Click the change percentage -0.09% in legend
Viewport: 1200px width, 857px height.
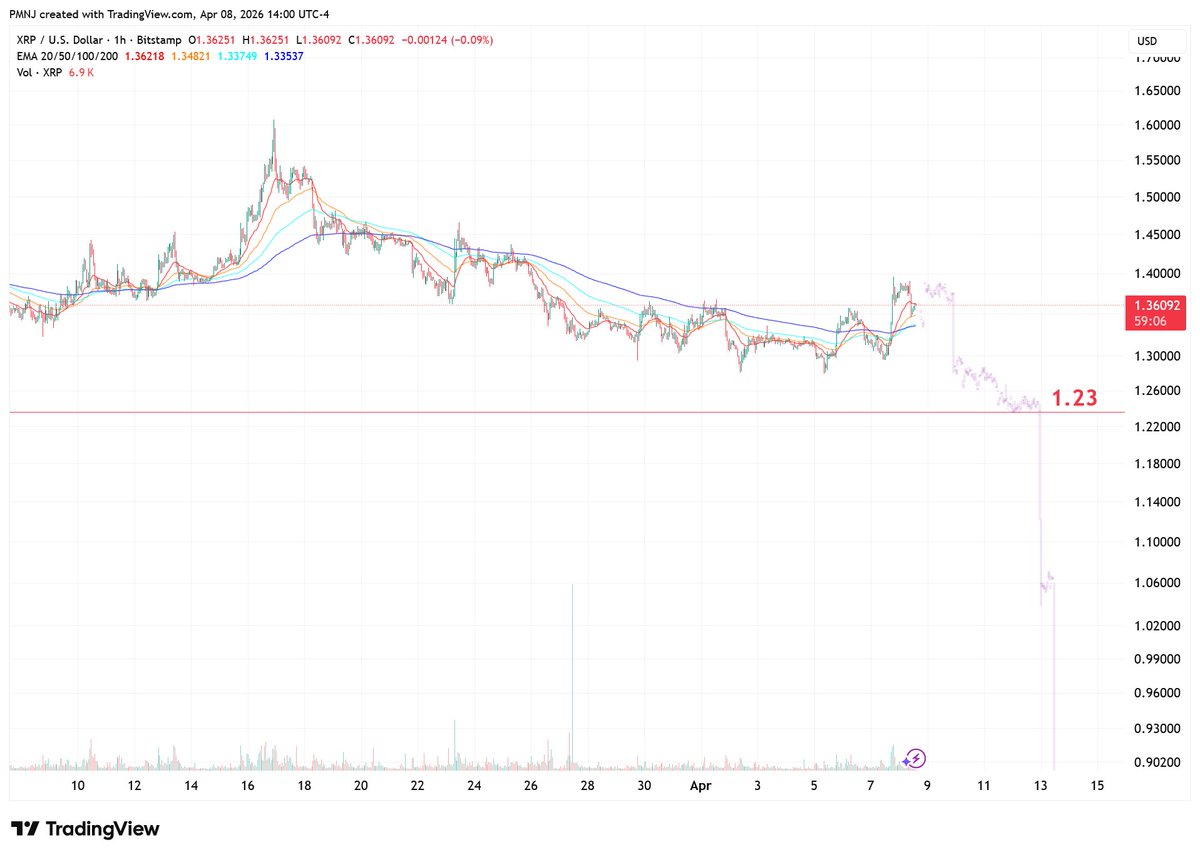pos(472,41)
